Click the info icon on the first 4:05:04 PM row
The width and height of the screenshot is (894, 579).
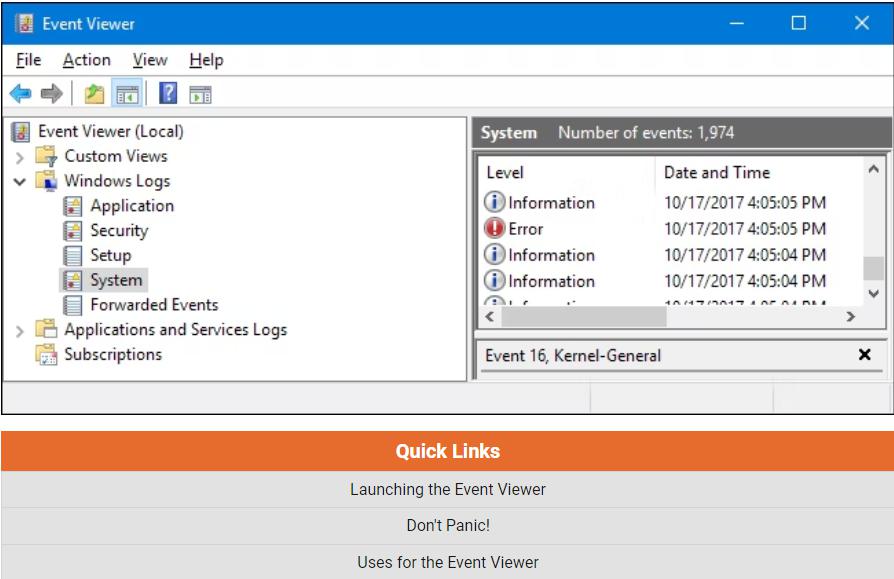pos(494,255)
